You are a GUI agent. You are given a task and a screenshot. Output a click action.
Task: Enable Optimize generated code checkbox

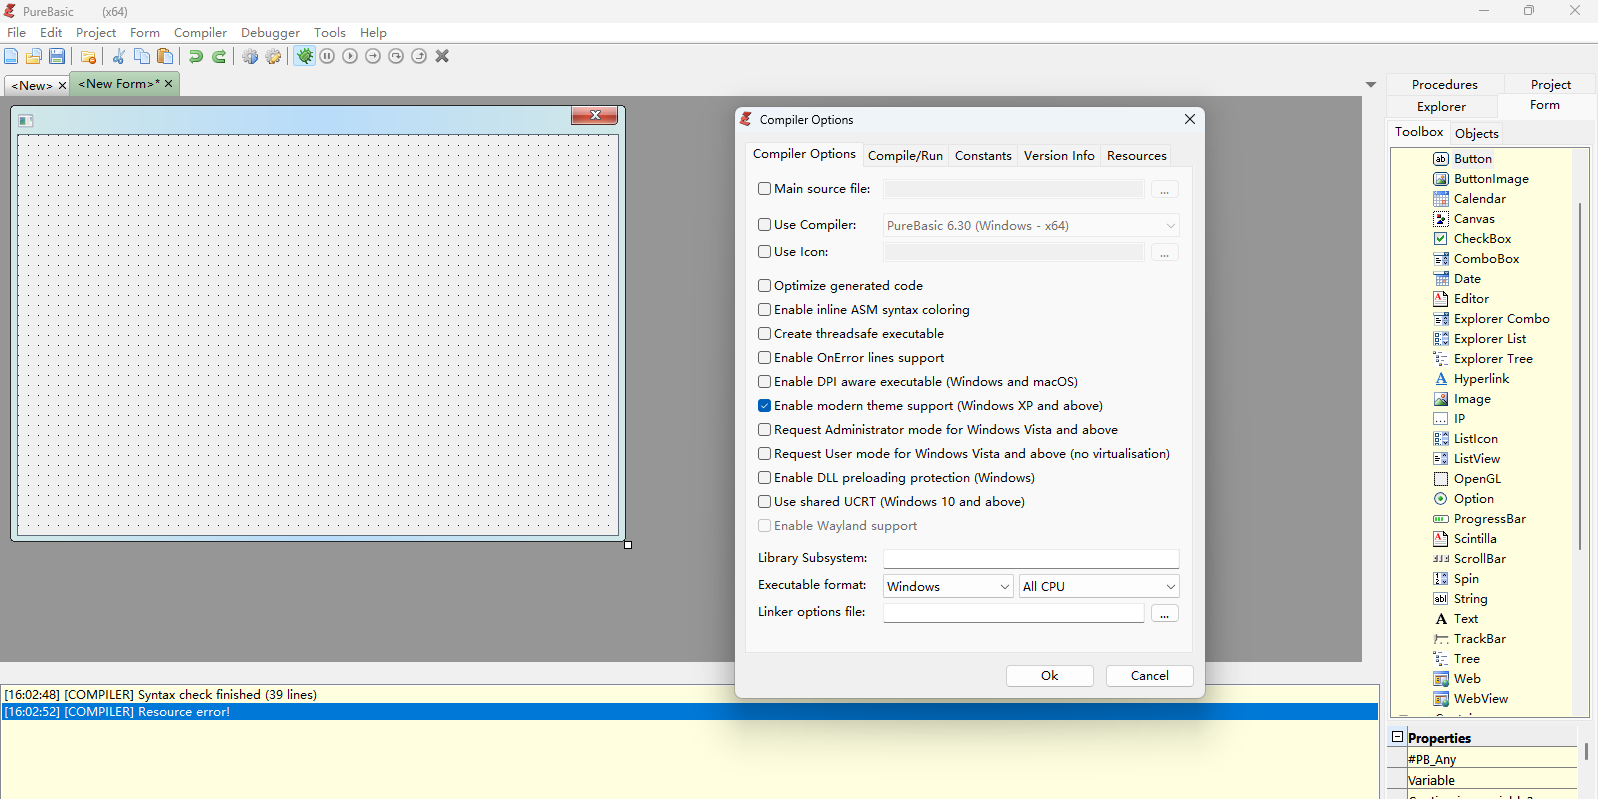[765, 286]
